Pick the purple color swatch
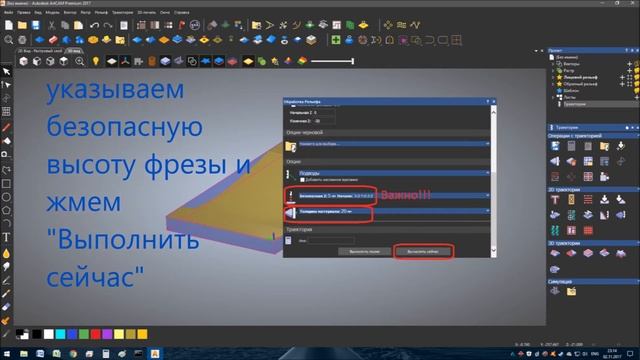The width and height of the screenshot is (640, 360). (x=107, y=335)
